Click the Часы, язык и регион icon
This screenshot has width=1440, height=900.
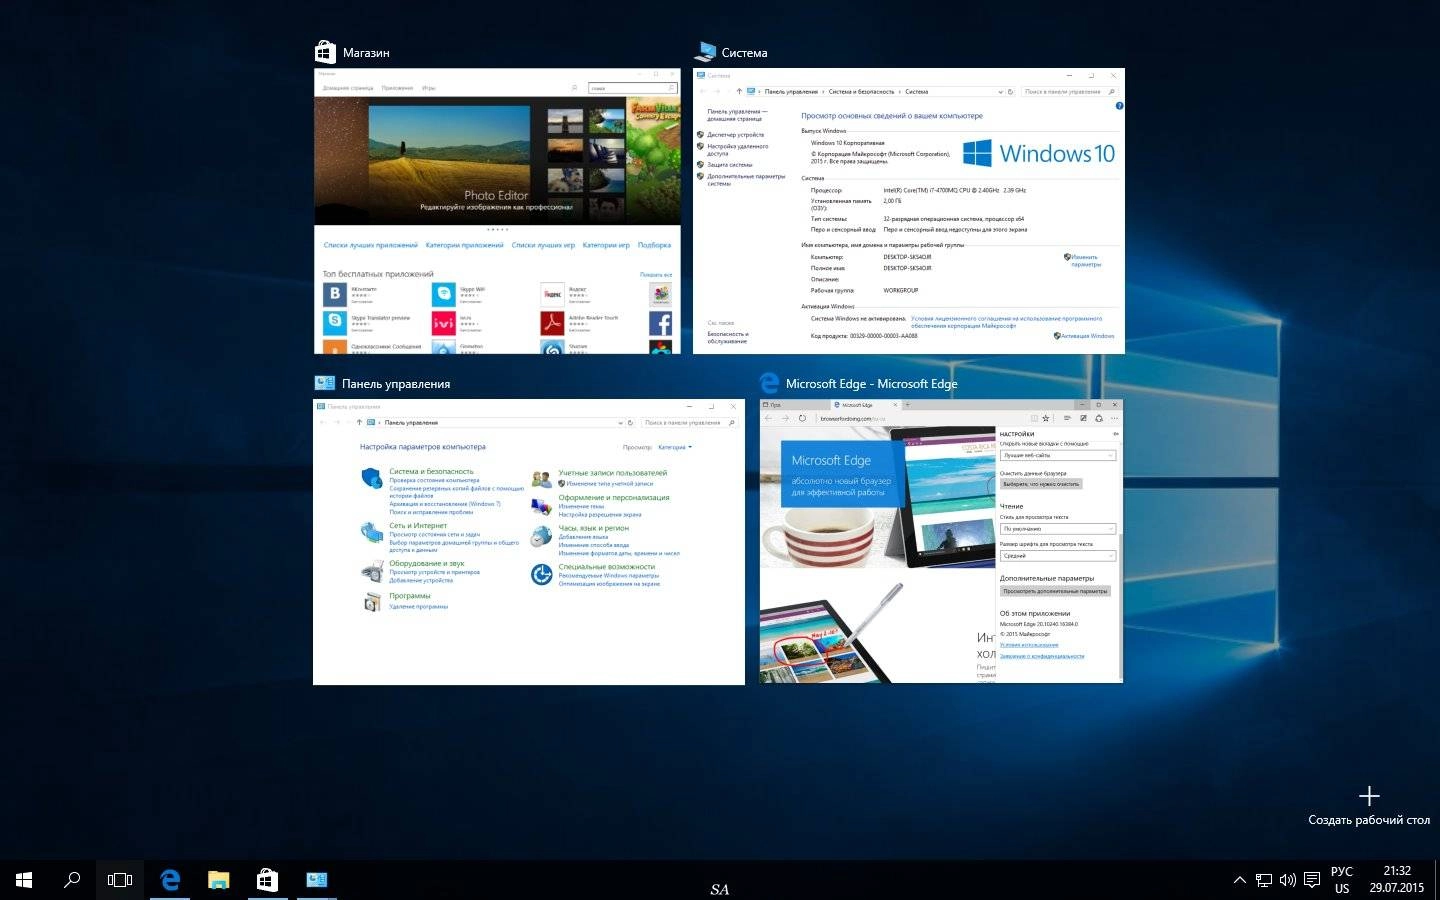(x=541, y=537)
